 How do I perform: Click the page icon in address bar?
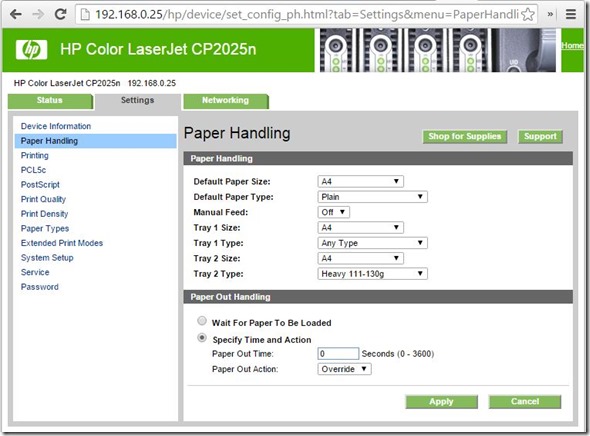pos(85,15)
